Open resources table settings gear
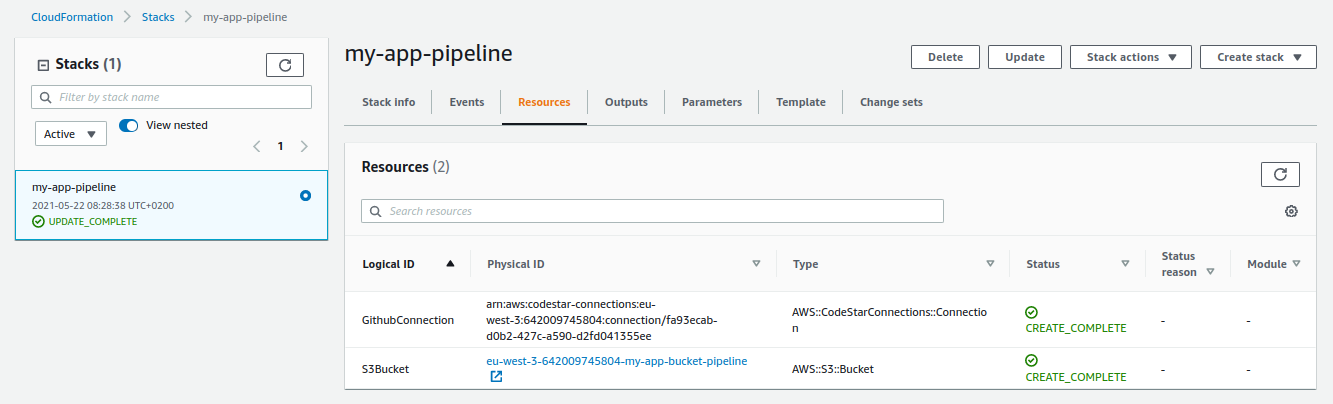The image size is (1333, 404). point(1291,211)
